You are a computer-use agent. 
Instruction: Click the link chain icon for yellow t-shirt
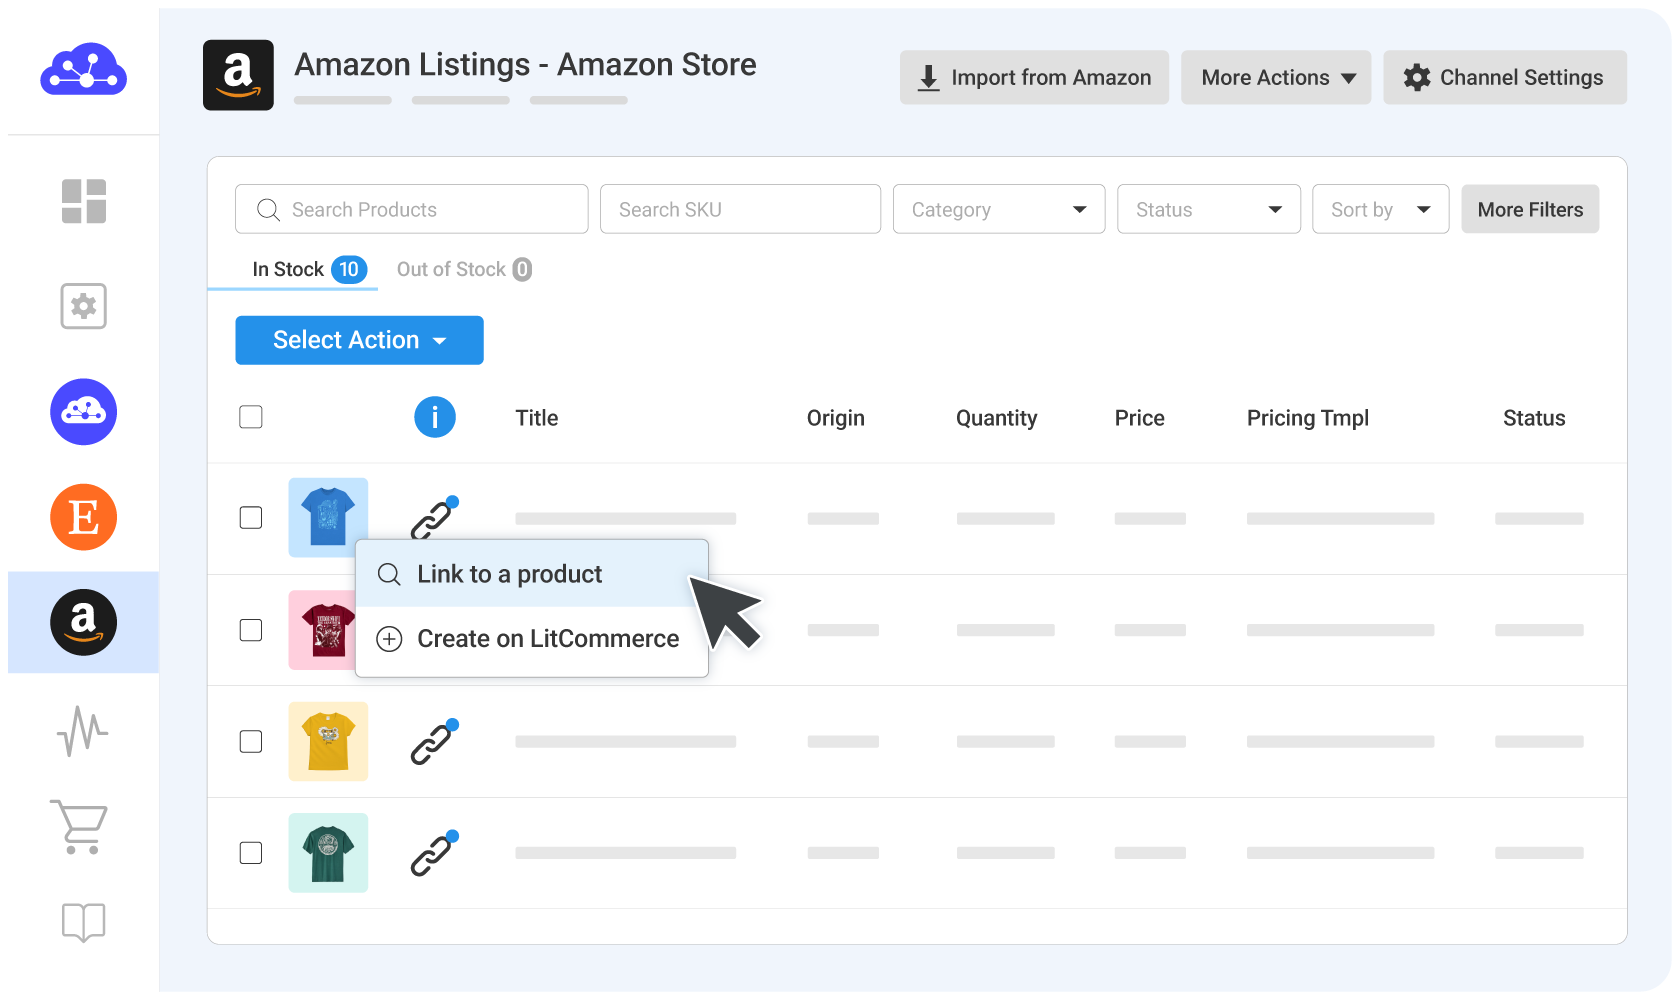(434, 742)
